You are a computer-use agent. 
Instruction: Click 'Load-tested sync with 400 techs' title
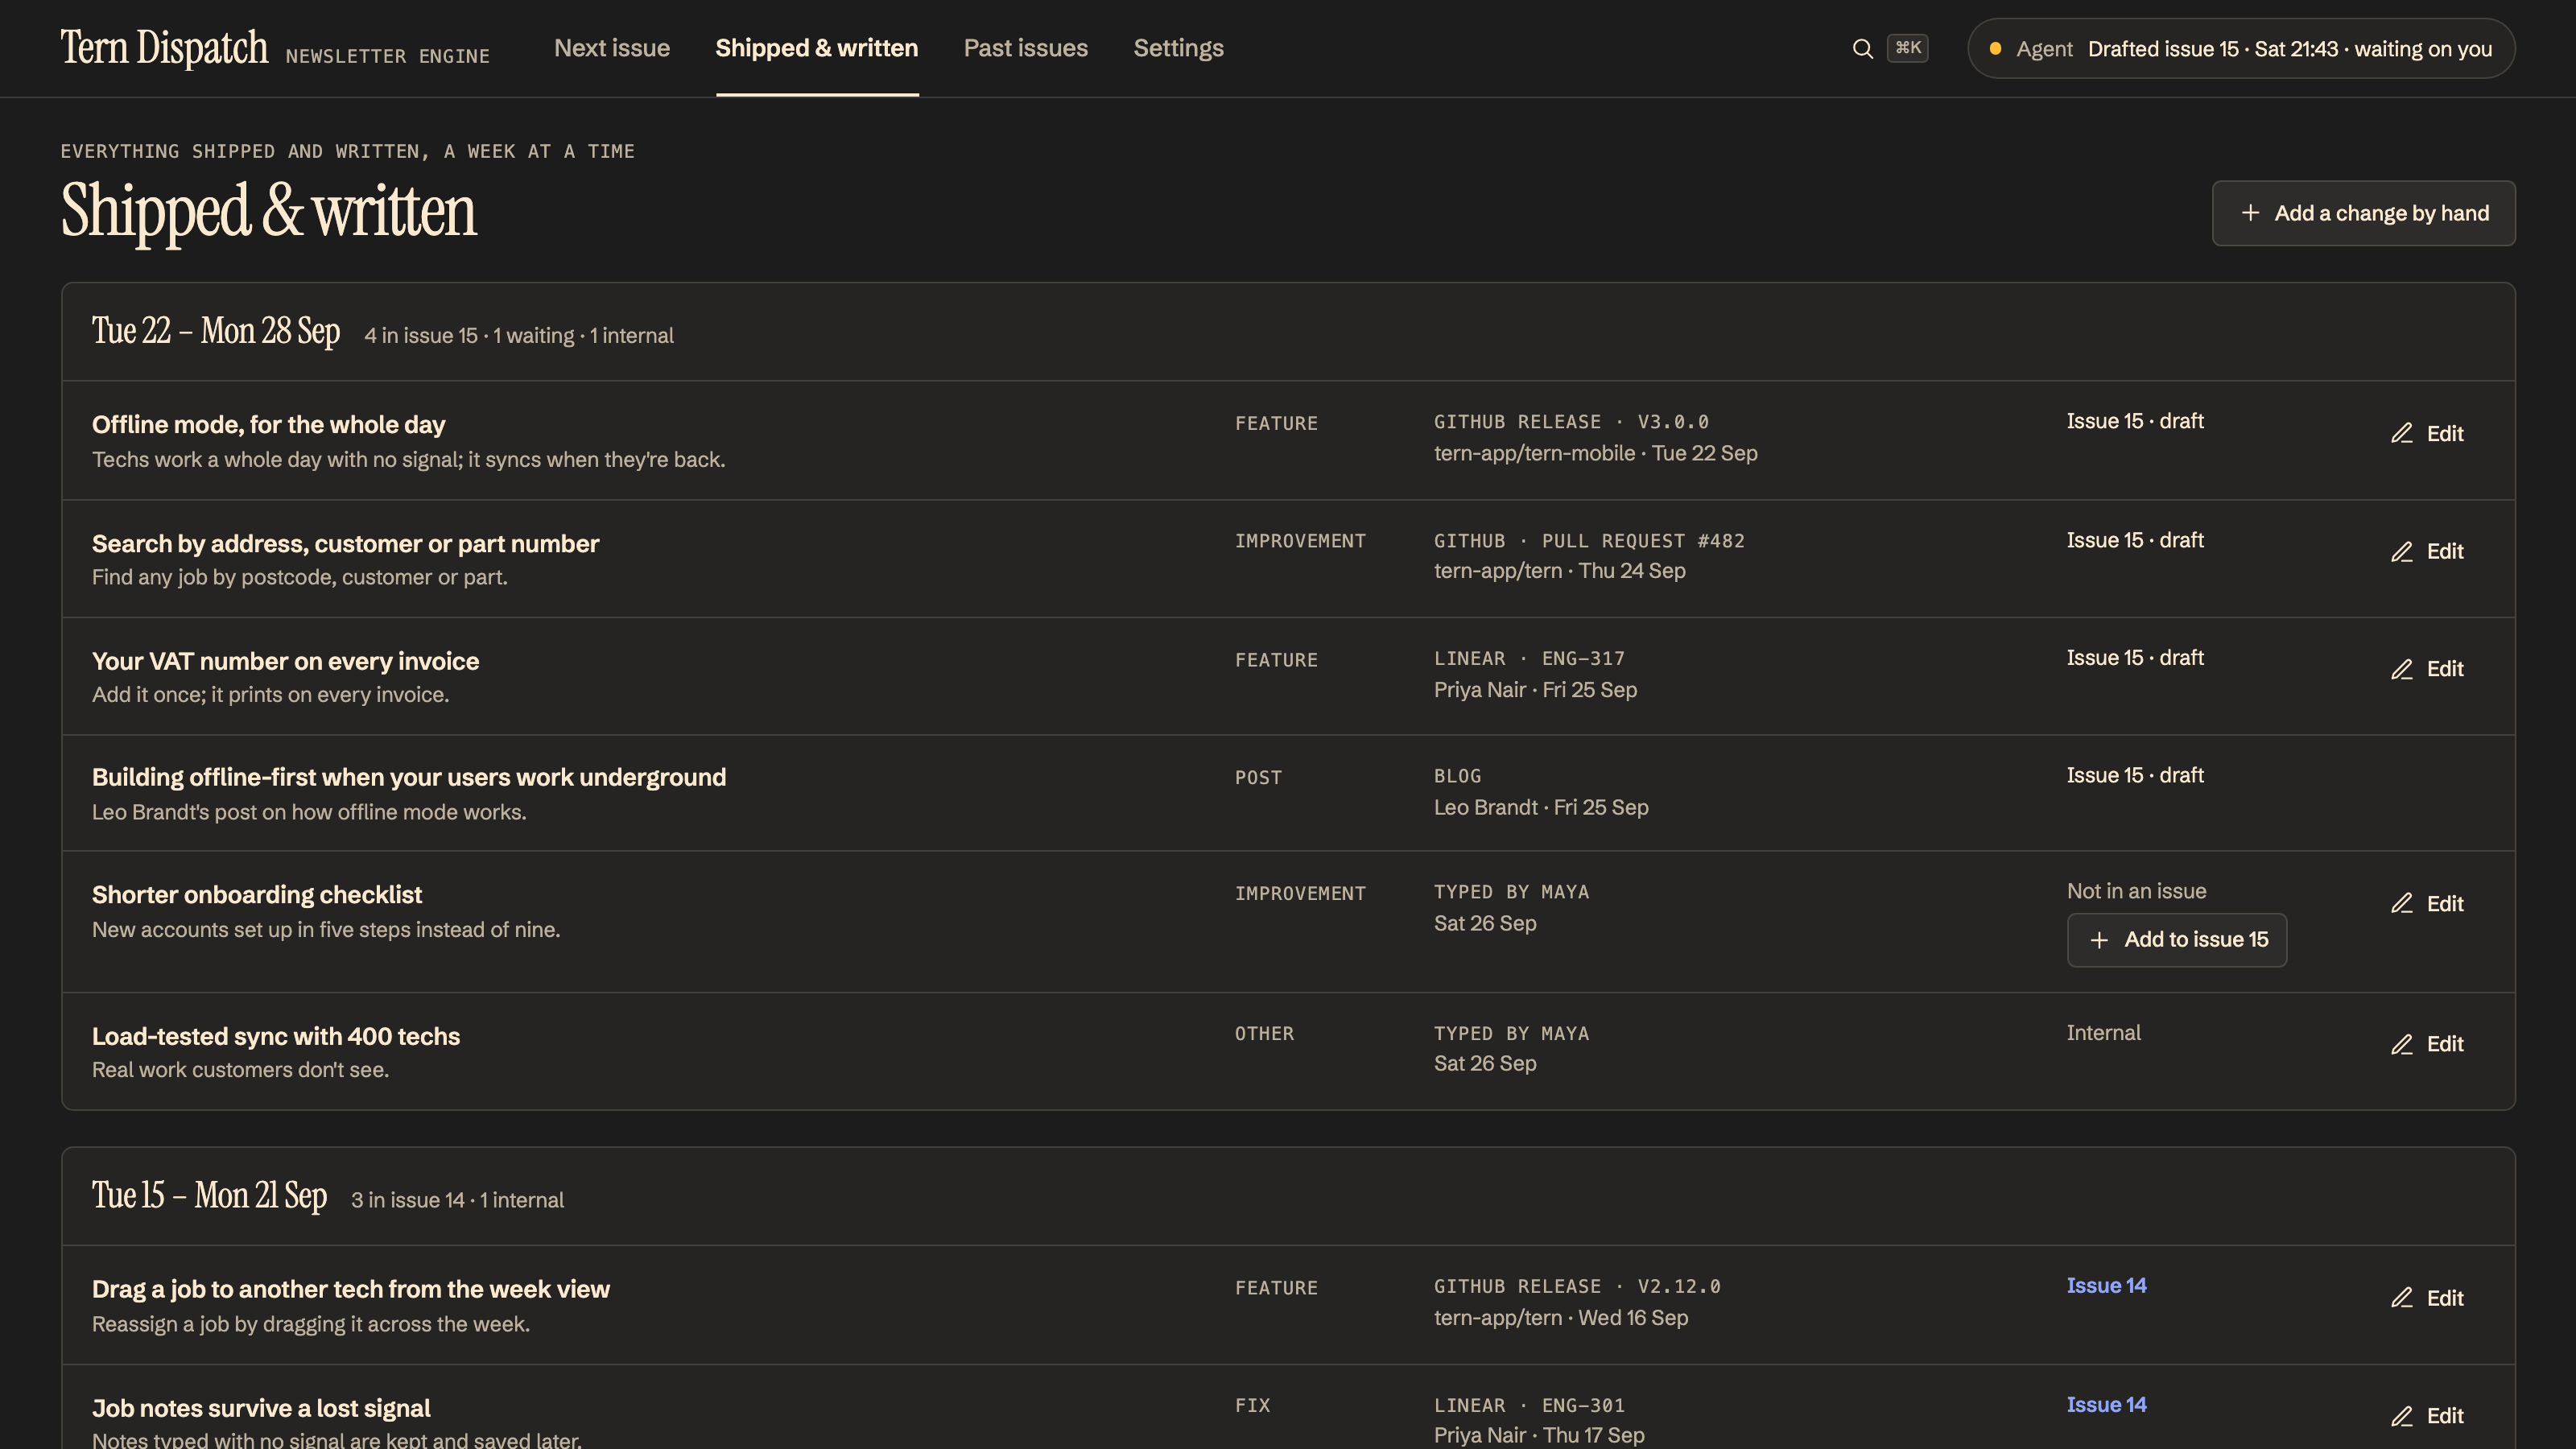[x=276, y=1036]
